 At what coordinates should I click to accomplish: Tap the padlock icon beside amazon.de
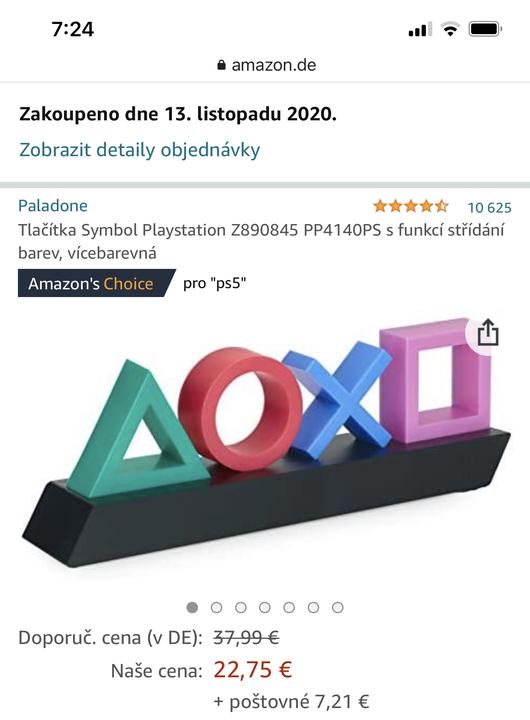221,65
